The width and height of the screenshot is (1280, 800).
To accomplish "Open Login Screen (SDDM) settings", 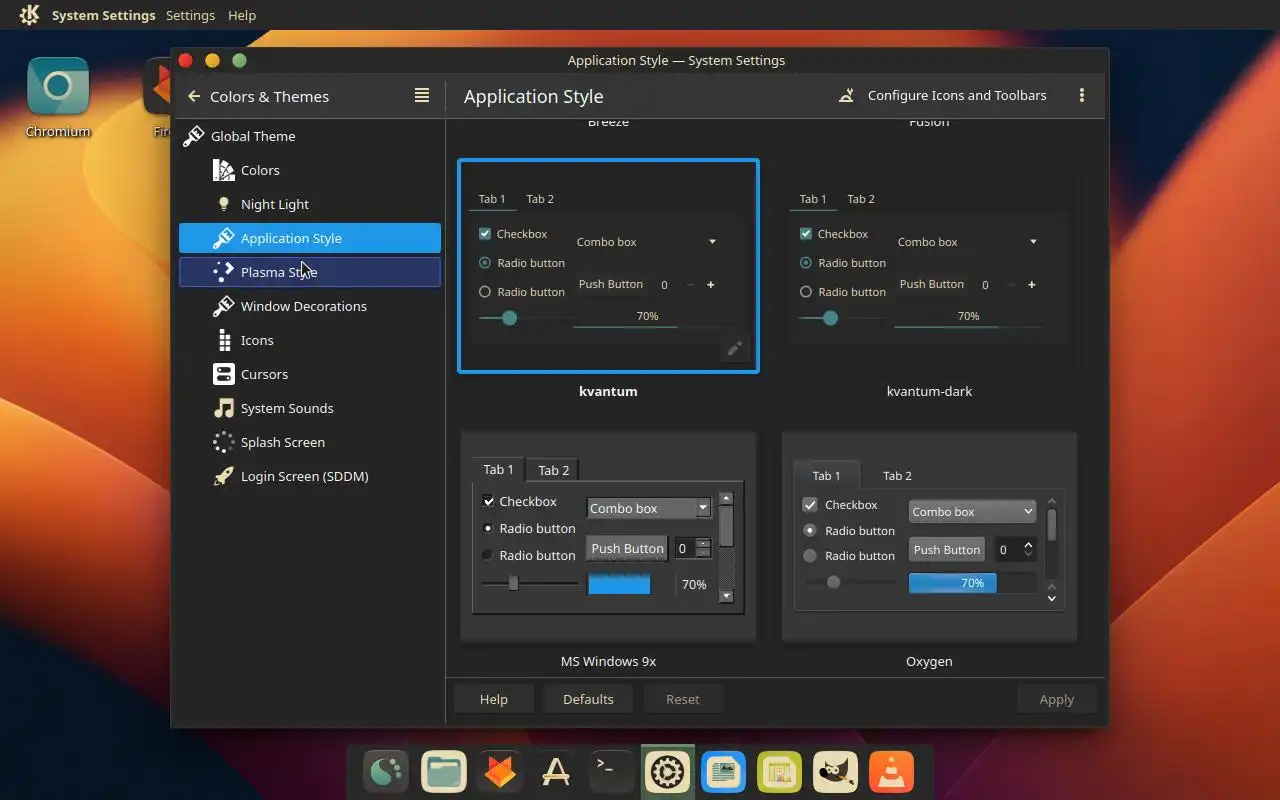I will tap(310, 476).
